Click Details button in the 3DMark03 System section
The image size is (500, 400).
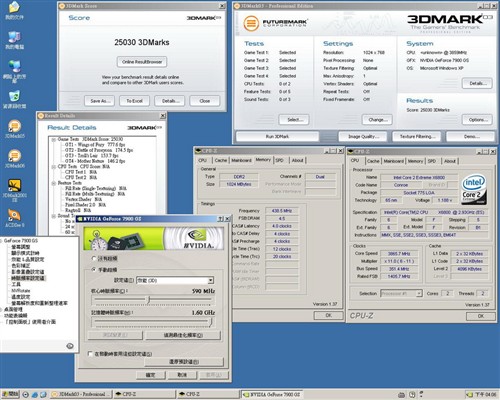click(477, 83)
